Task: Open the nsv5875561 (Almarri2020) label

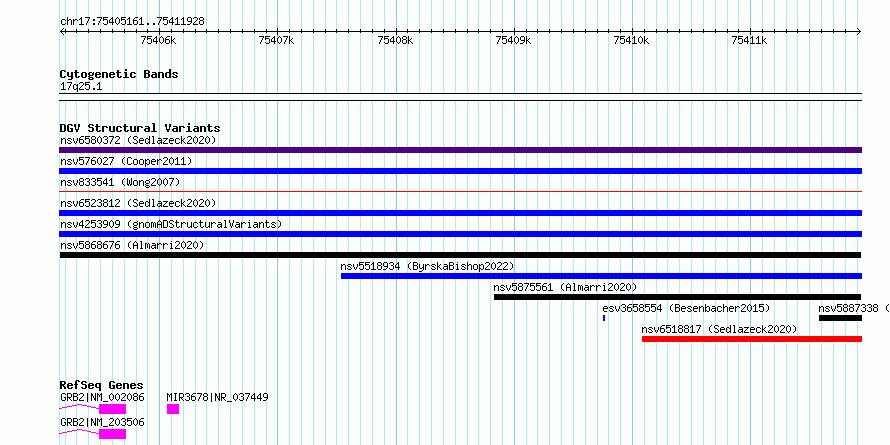Action: (x=565, y=287)
